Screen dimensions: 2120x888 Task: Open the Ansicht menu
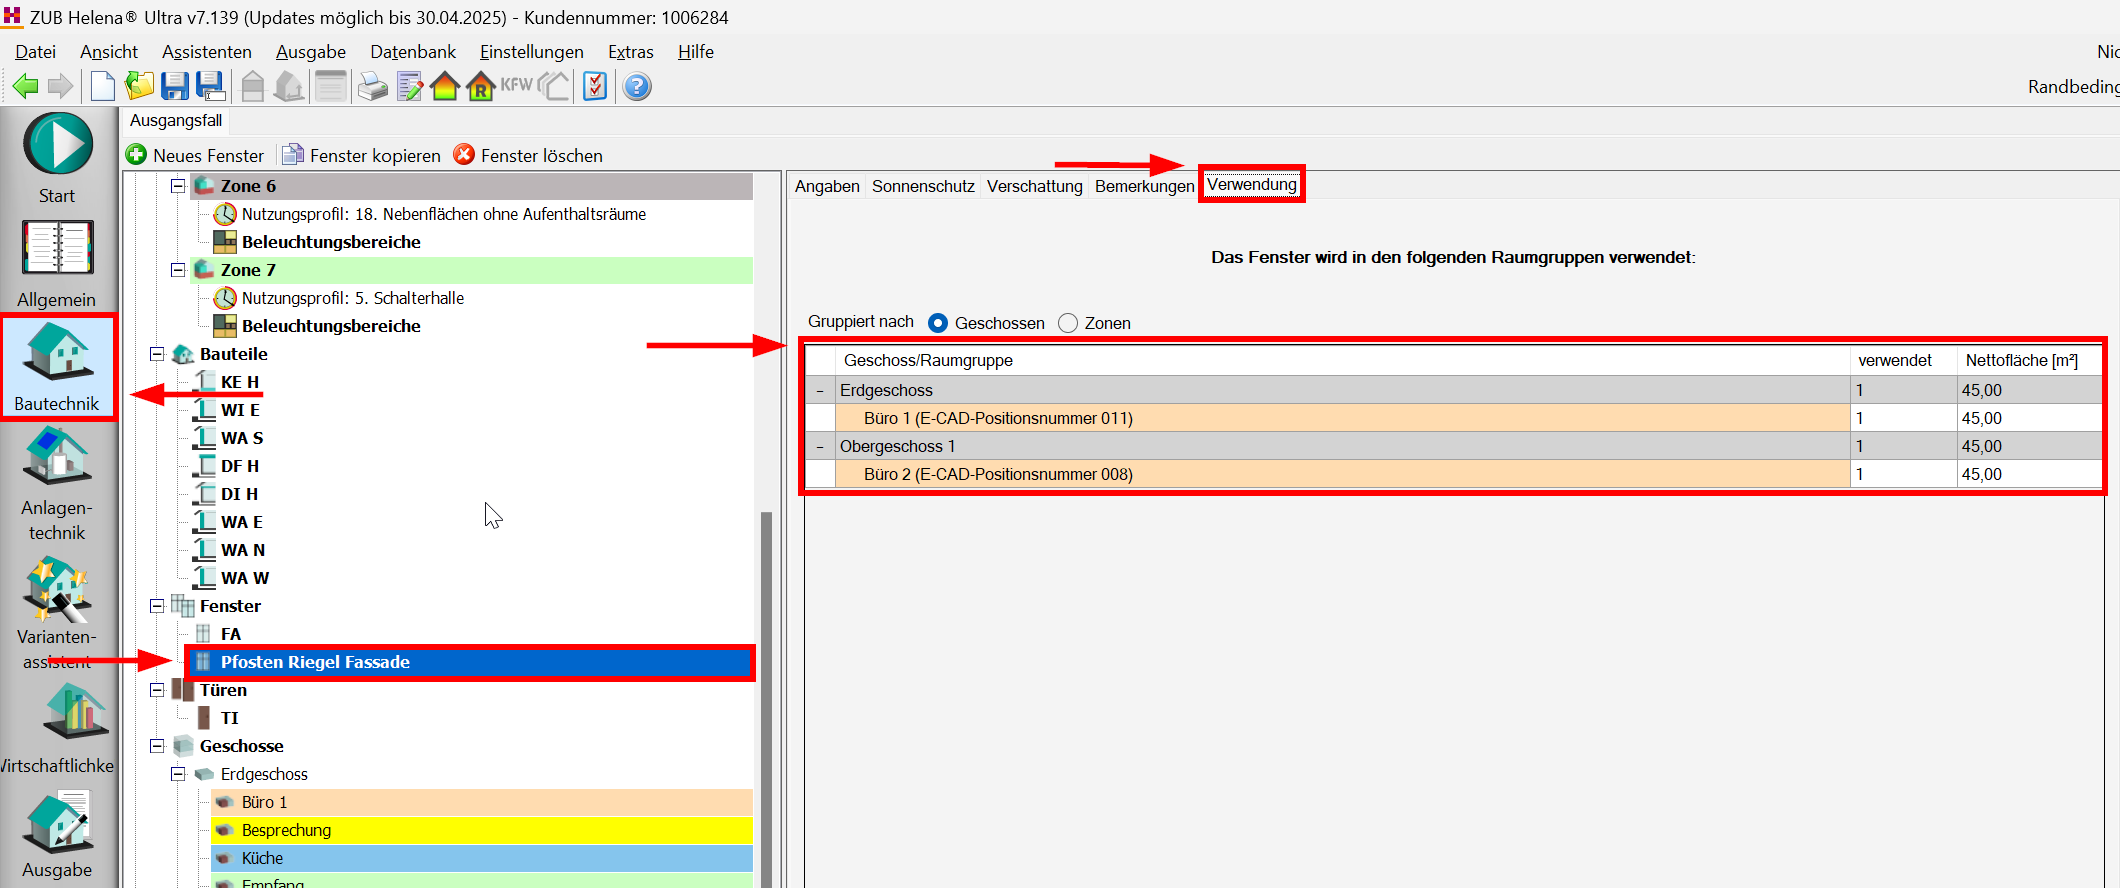(x=109, y=52)
